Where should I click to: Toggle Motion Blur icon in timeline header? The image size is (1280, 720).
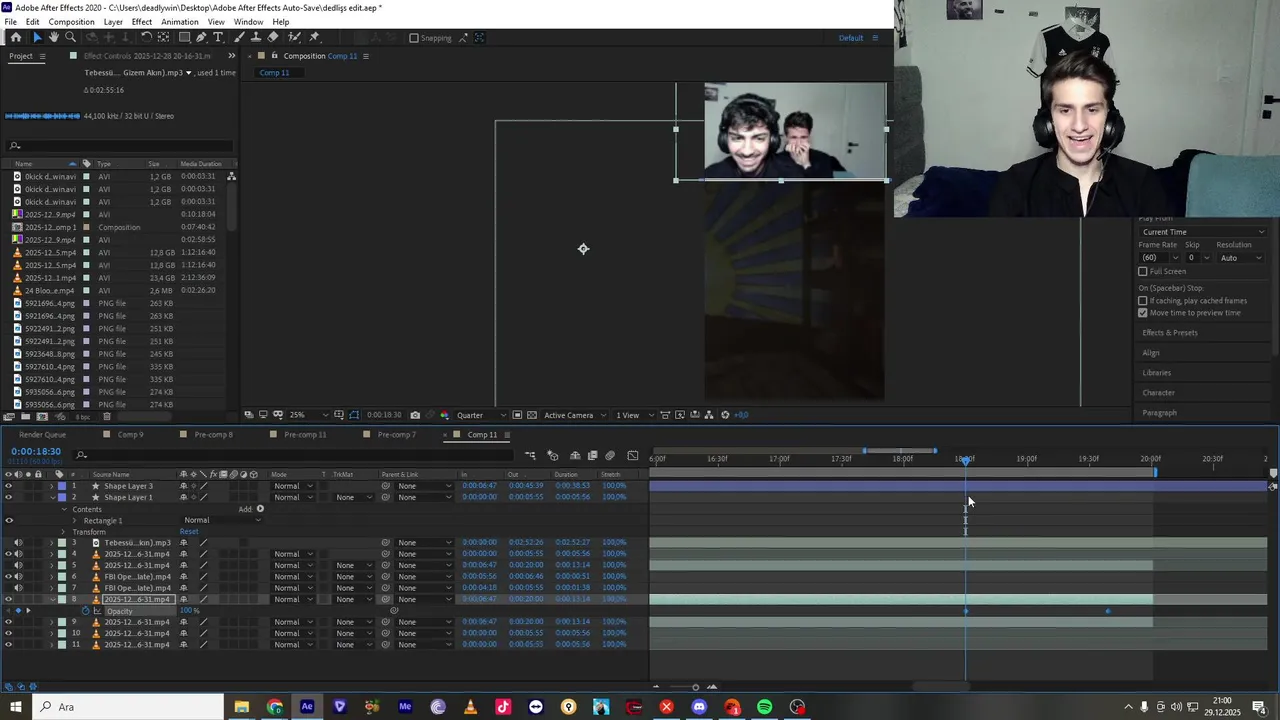tap(610, 456)
